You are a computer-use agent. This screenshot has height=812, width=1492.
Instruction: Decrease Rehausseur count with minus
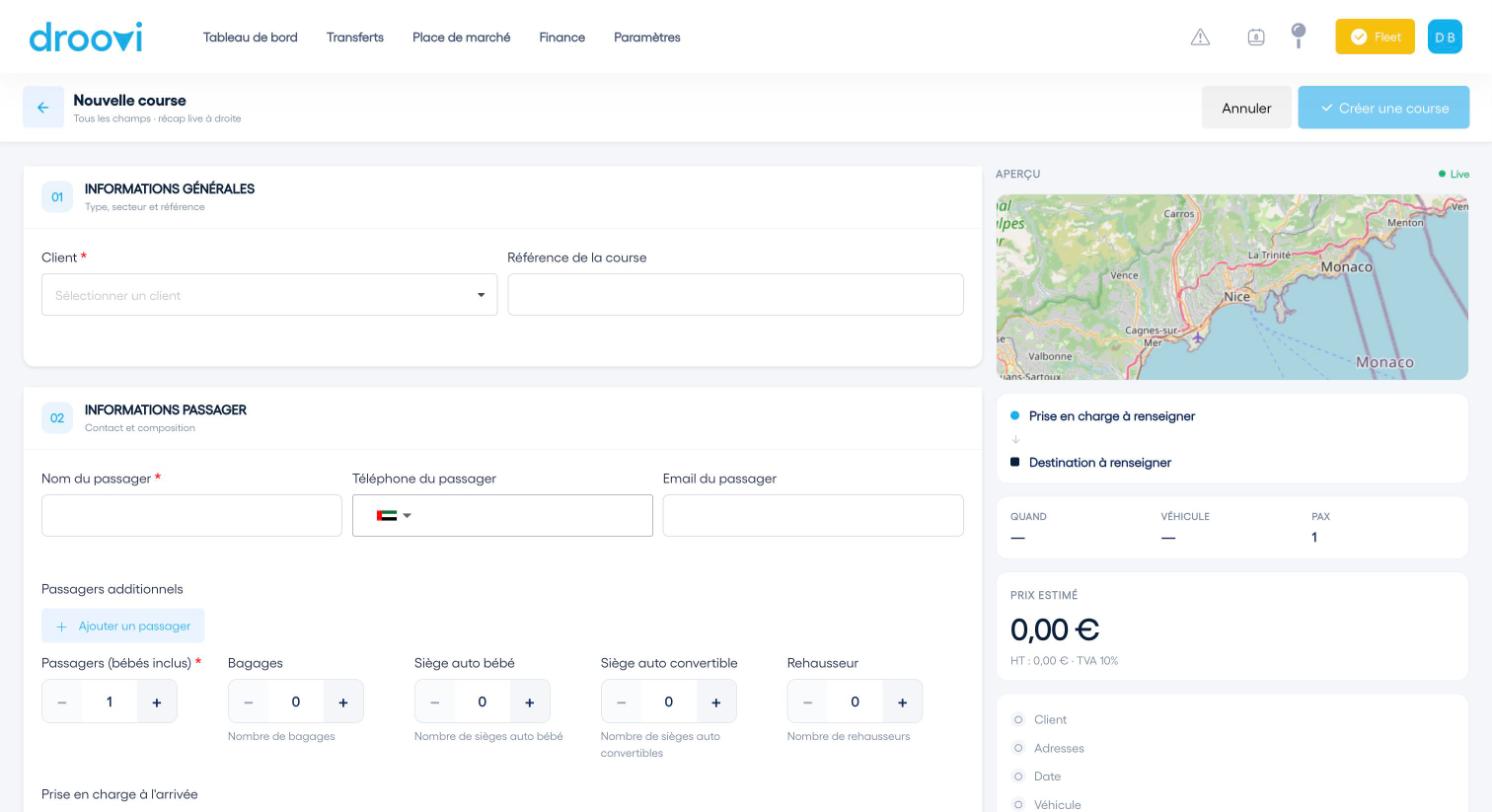(808, 702)
